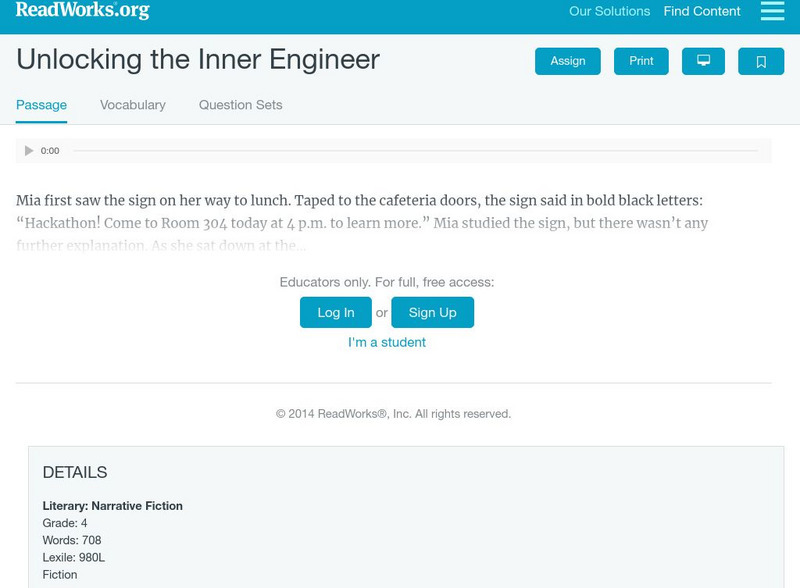The height and width of the screenshot is (588, 800).
Task: Click the passage preview text
Action: click(362, 223)
